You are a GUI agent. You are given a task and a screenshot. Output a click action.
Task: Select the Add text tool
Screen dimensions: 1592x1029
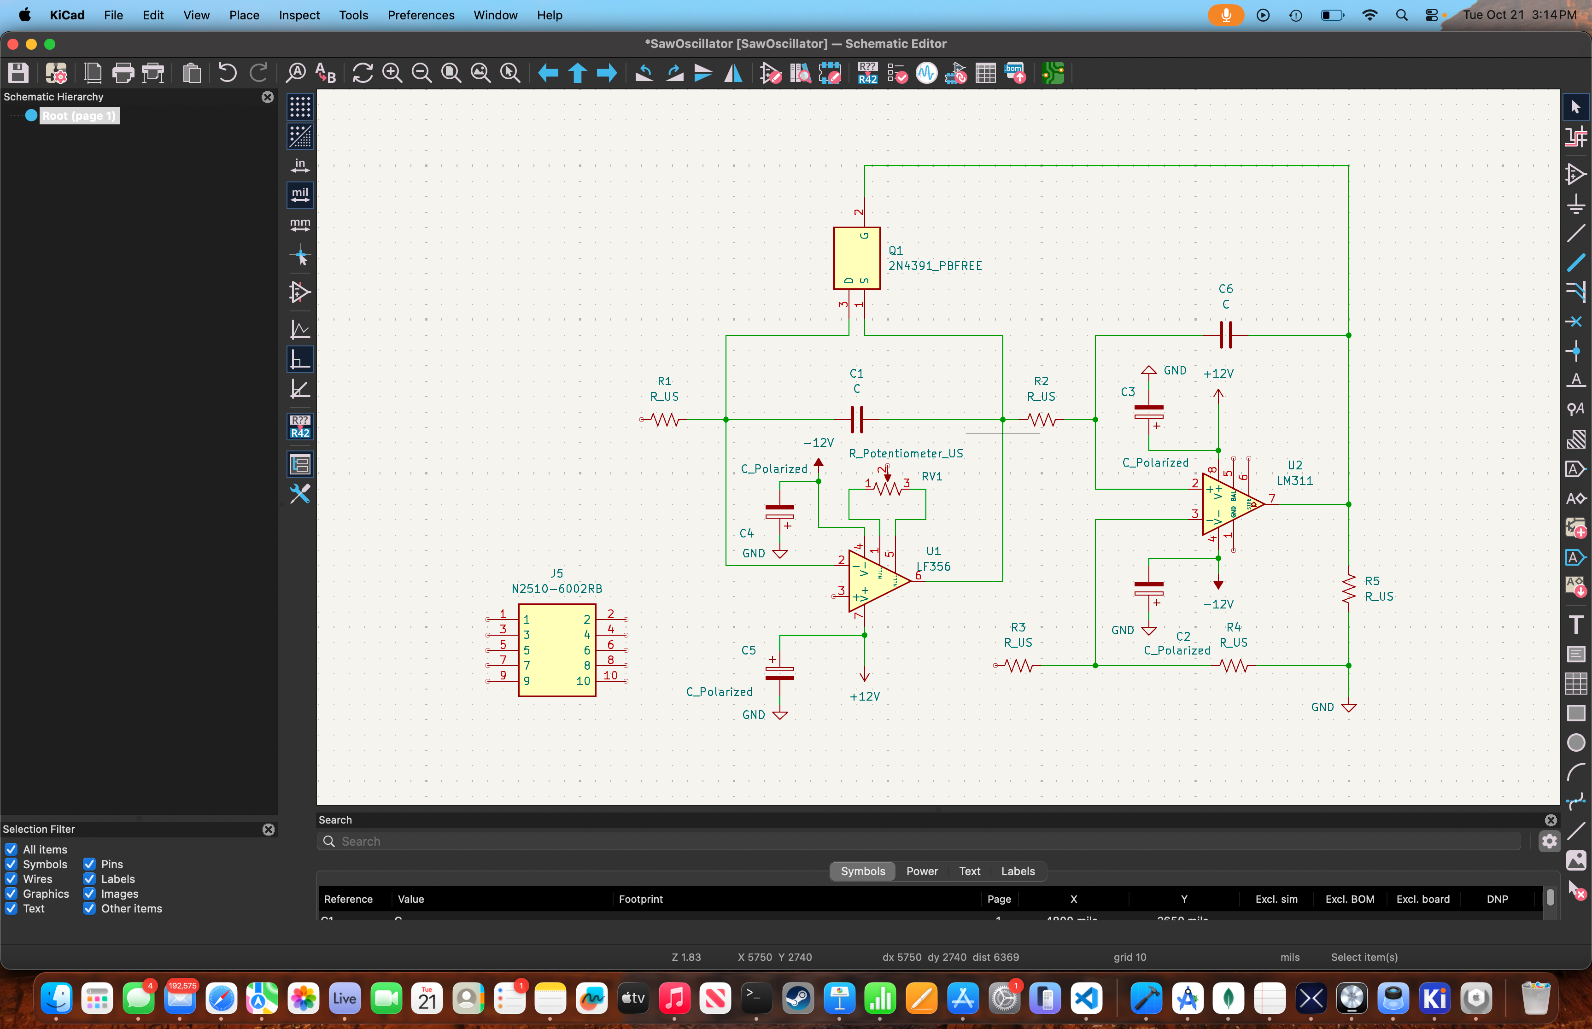1576,625
